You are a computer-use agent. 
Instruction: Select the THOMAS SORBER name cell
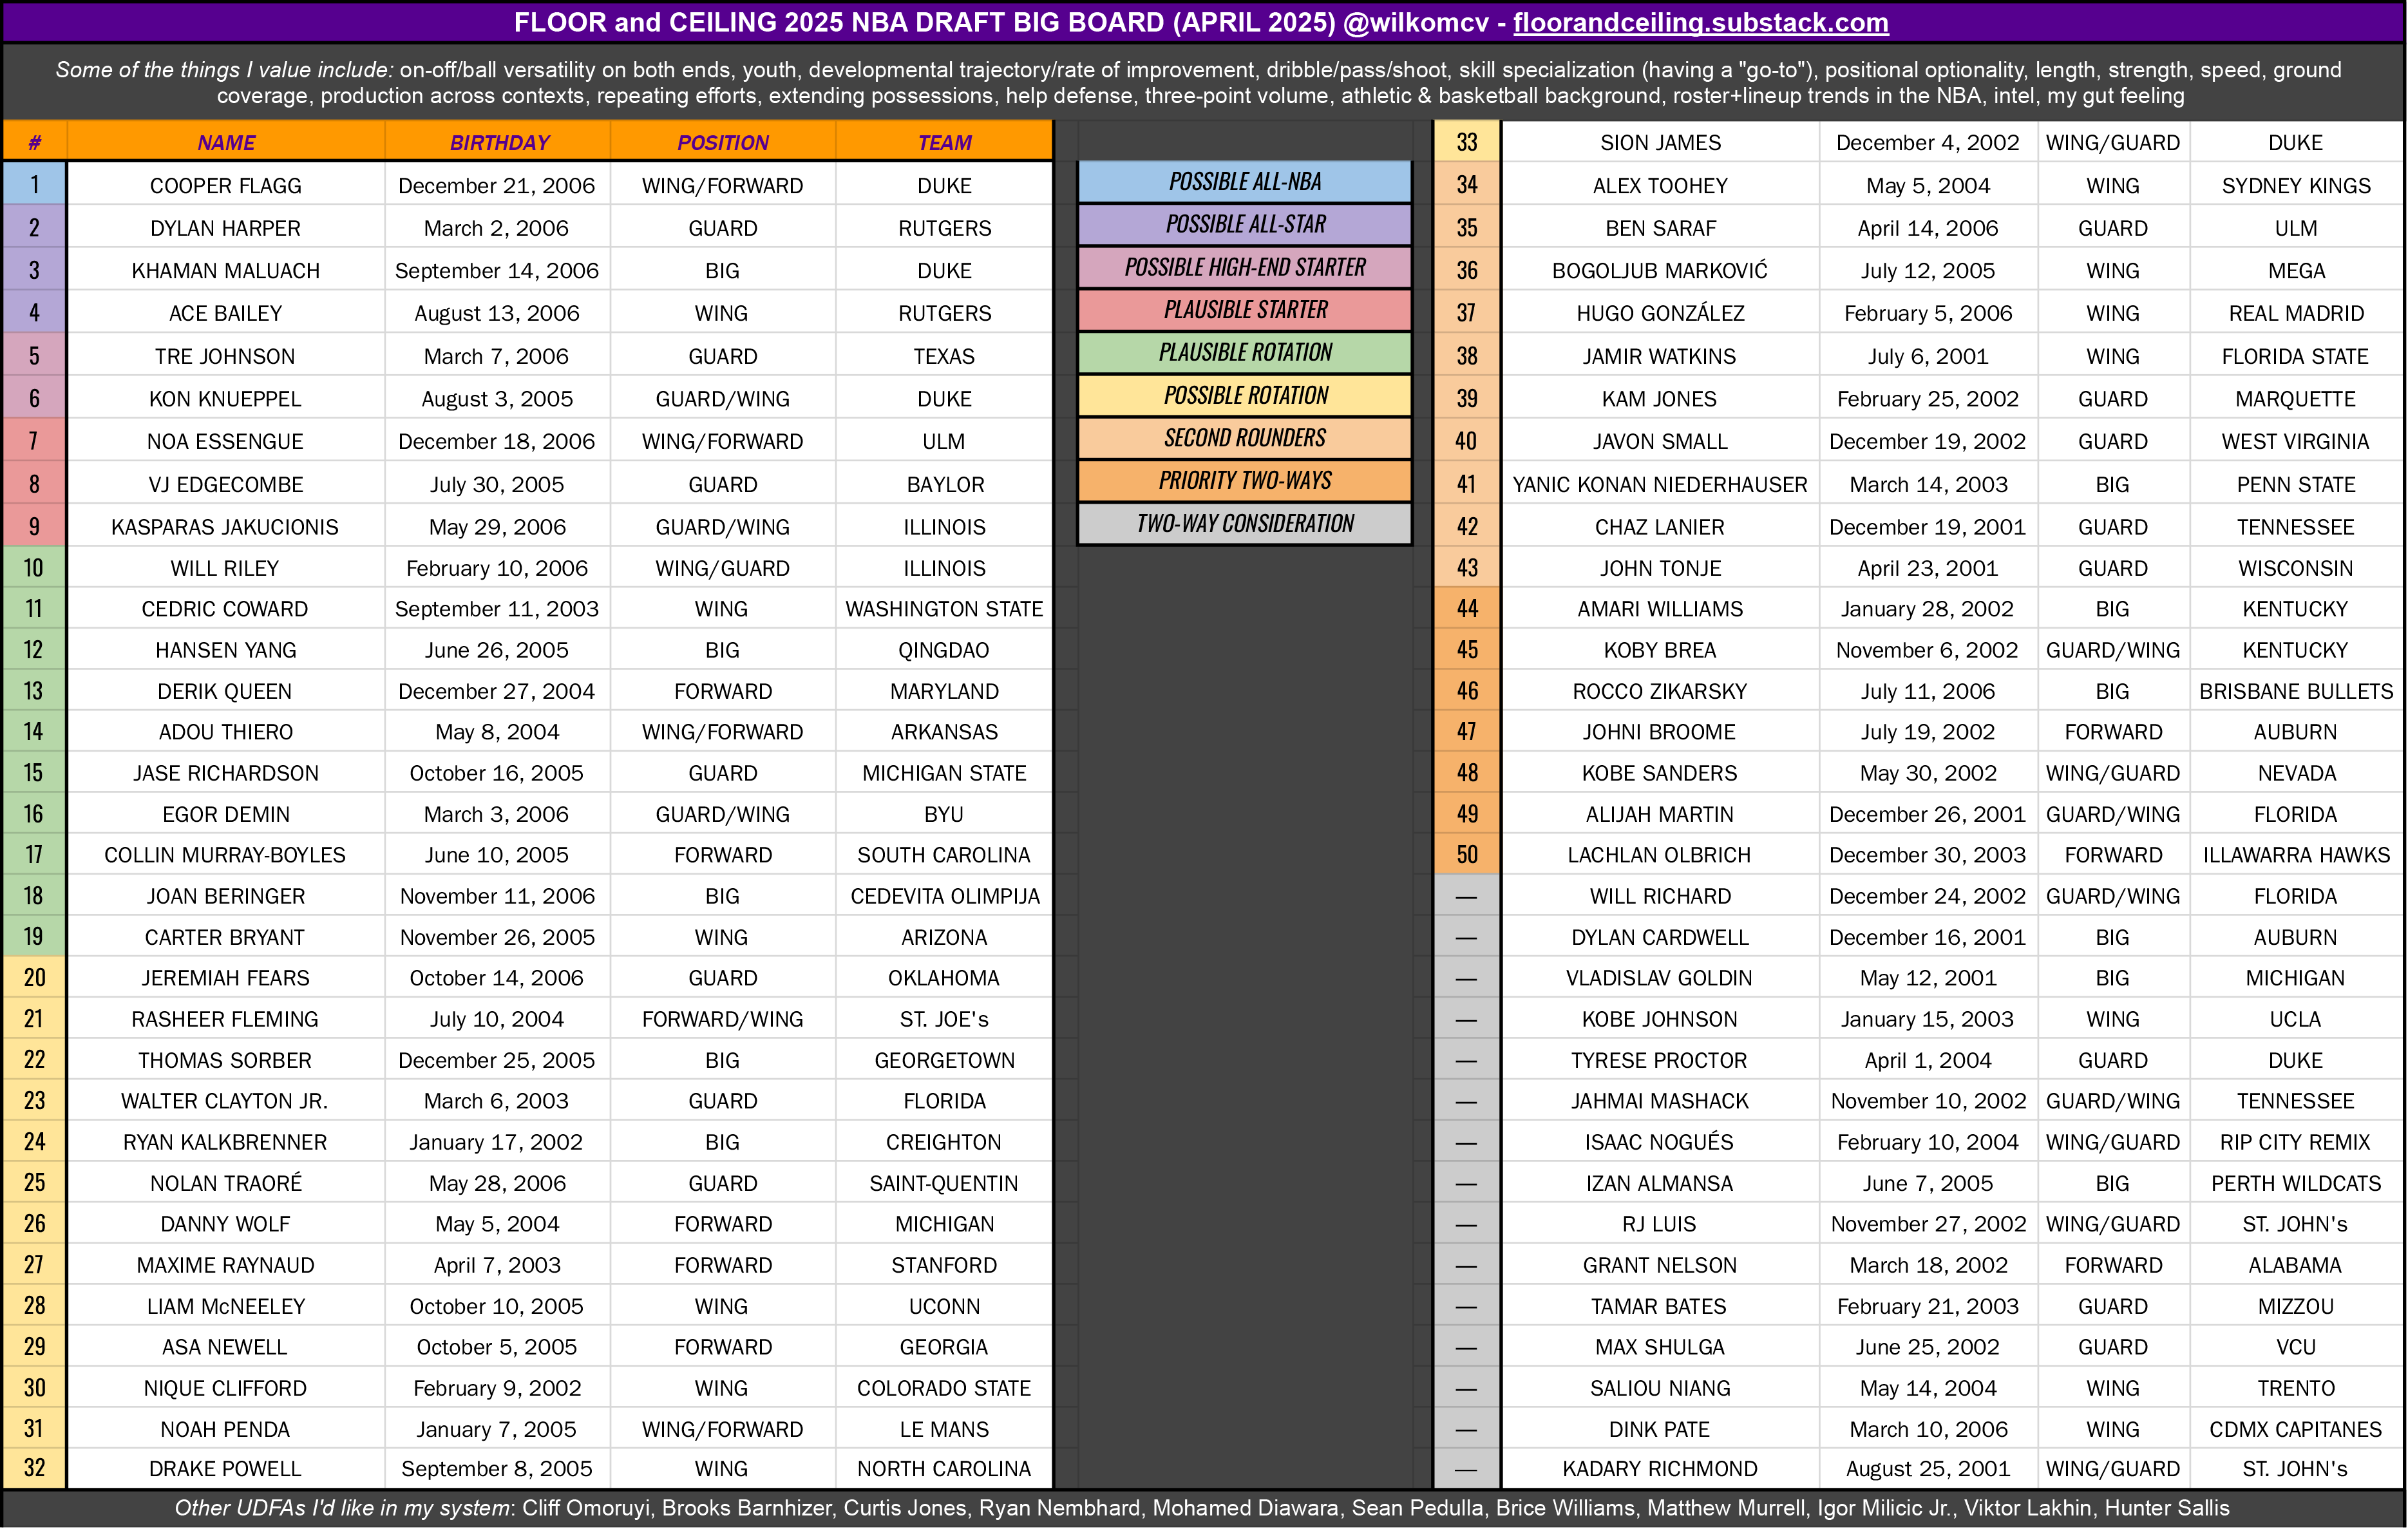(x=226, y=1060)
